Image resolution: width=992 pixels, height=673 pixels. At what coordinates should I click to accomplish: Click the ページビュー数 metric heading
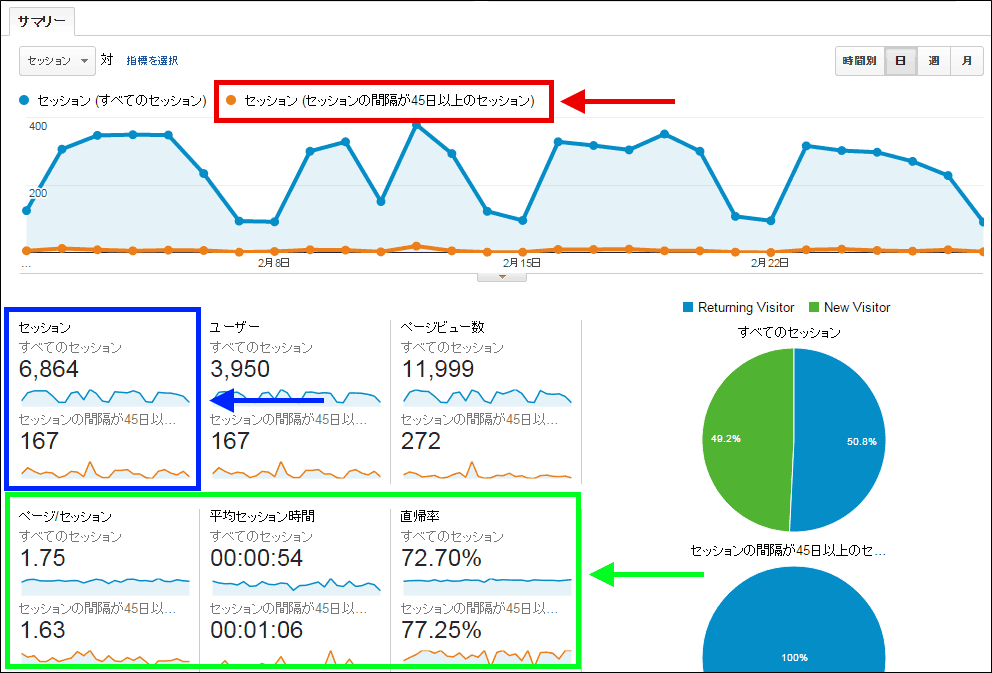coord(443,327)
